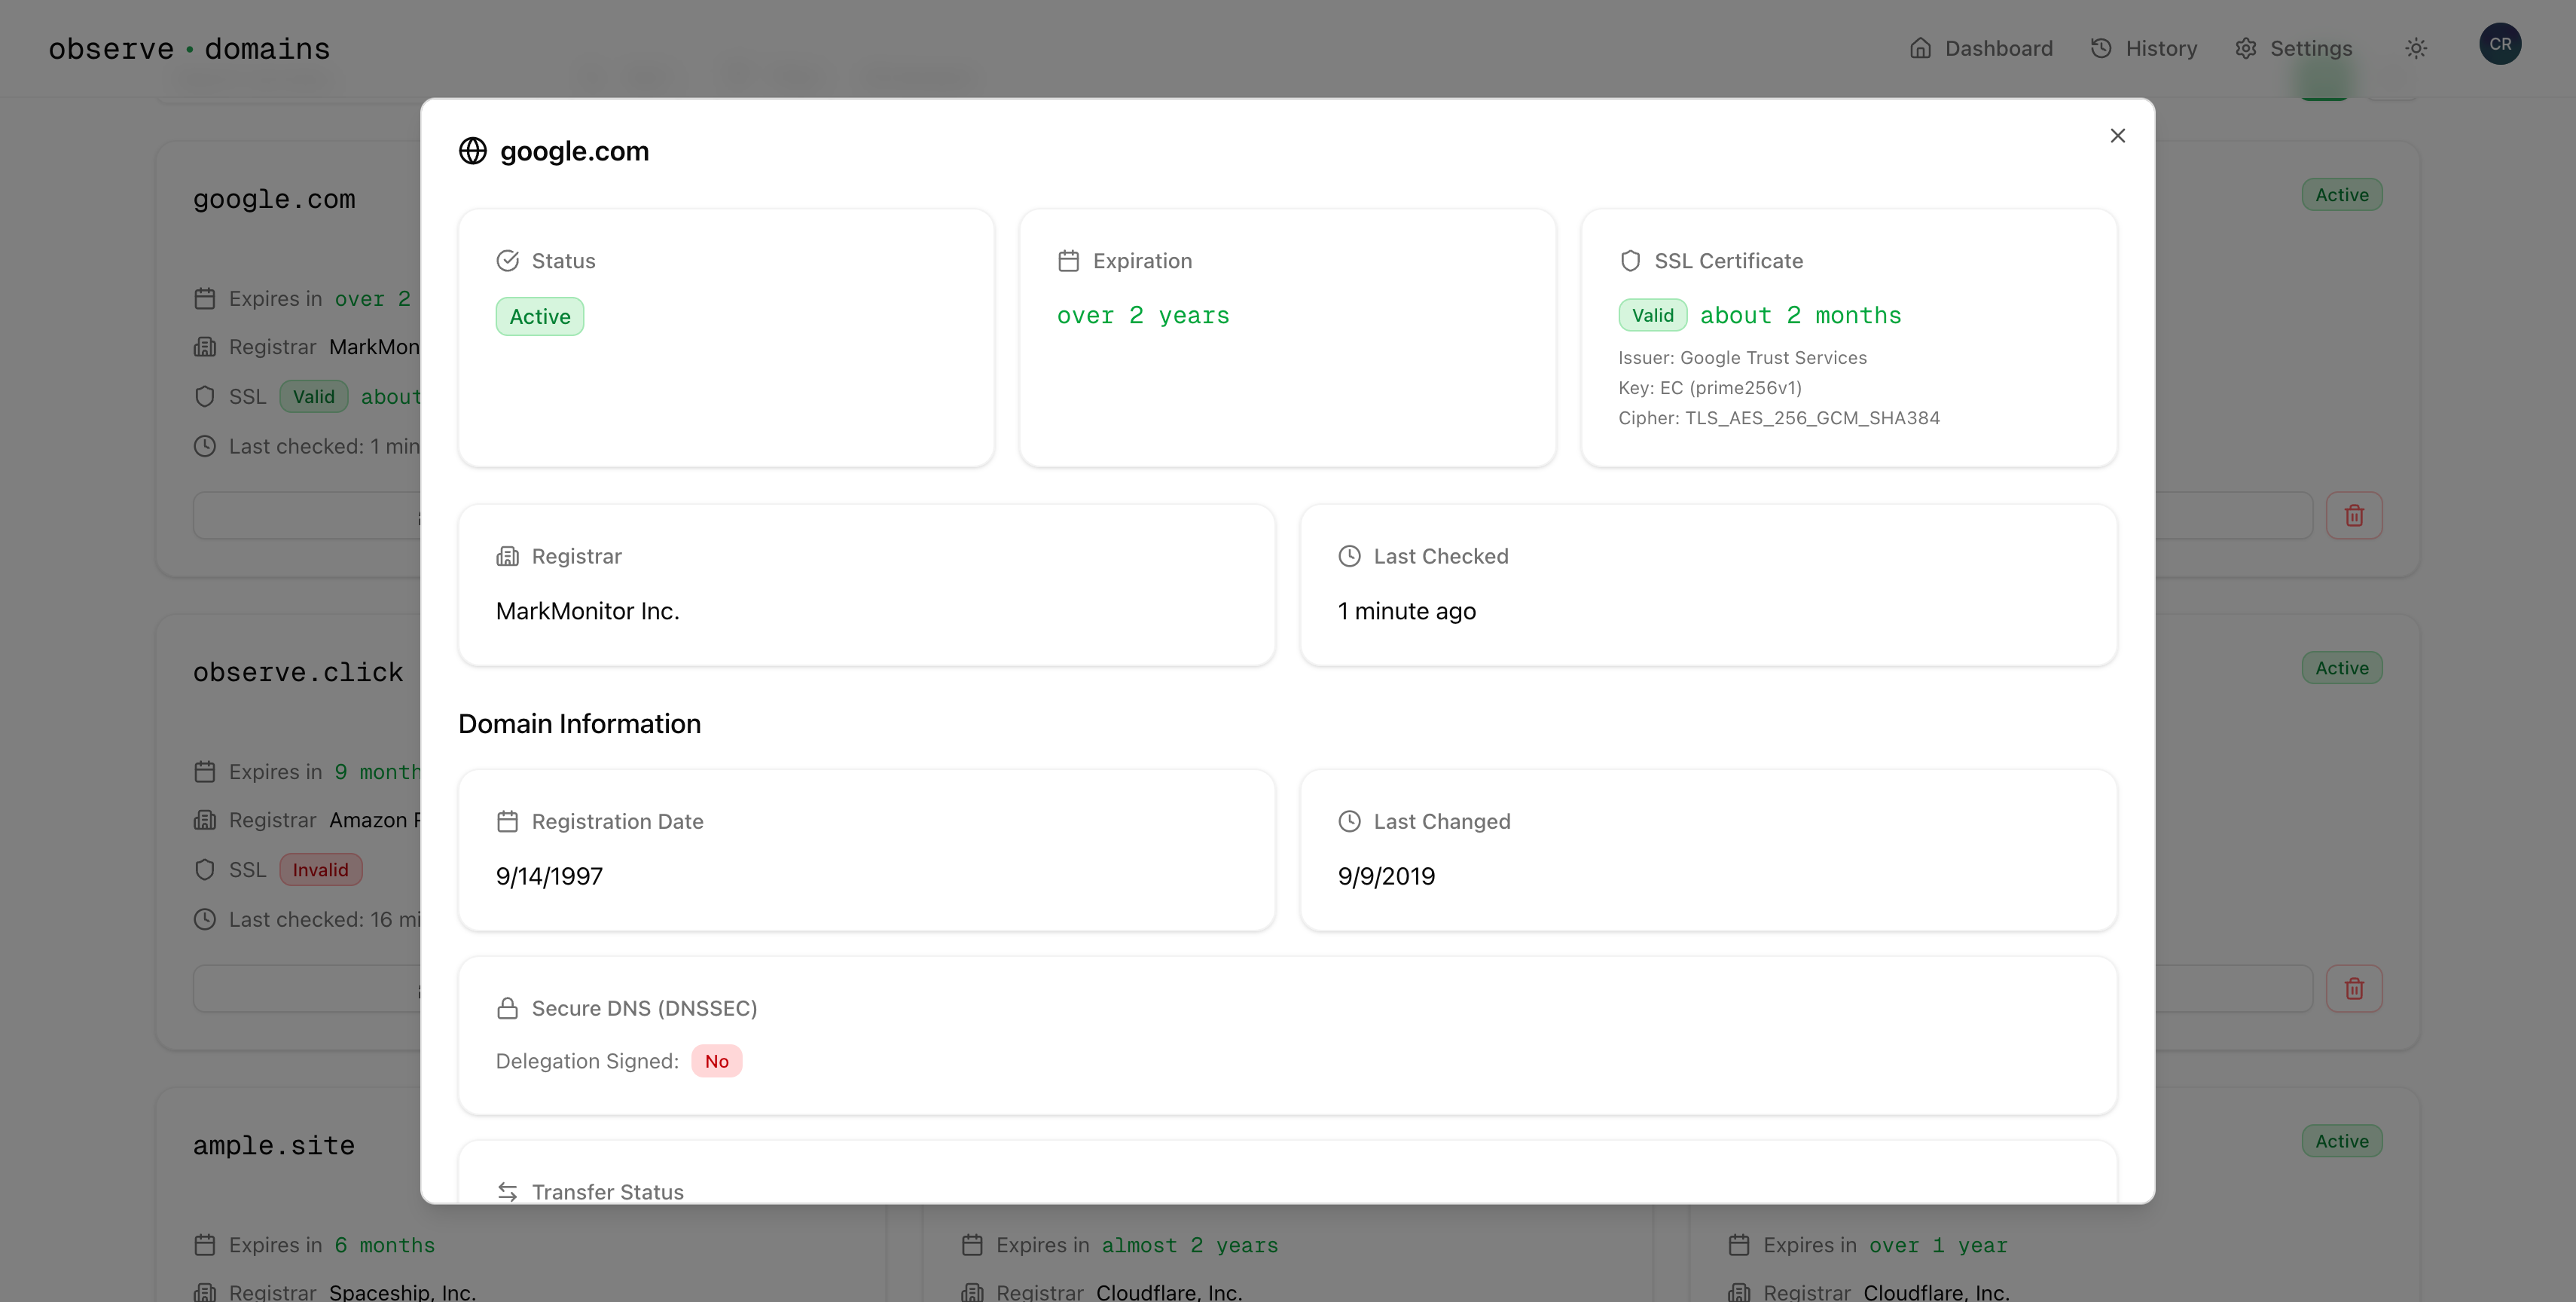This screenshot has height=1302, width=2576.
Task: Click the Registrar building icon in dialog
Action: pyautogui.click(x=508, y=556)
